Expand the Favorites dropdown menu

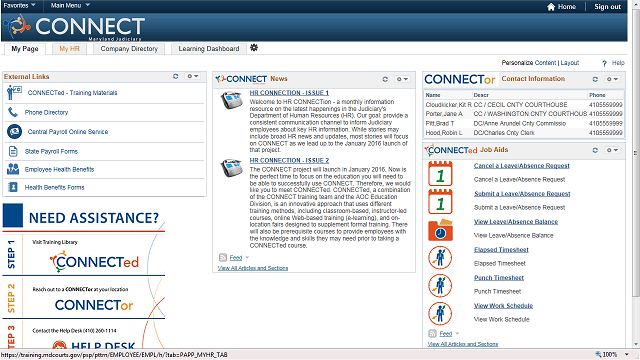[19, 5]
